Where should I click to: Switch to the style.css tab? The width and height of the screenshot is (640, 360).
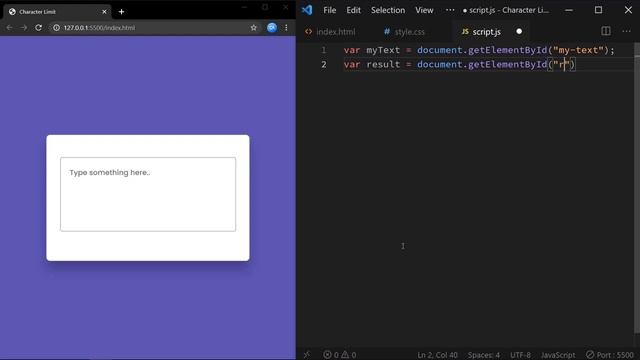pos(404,31)
